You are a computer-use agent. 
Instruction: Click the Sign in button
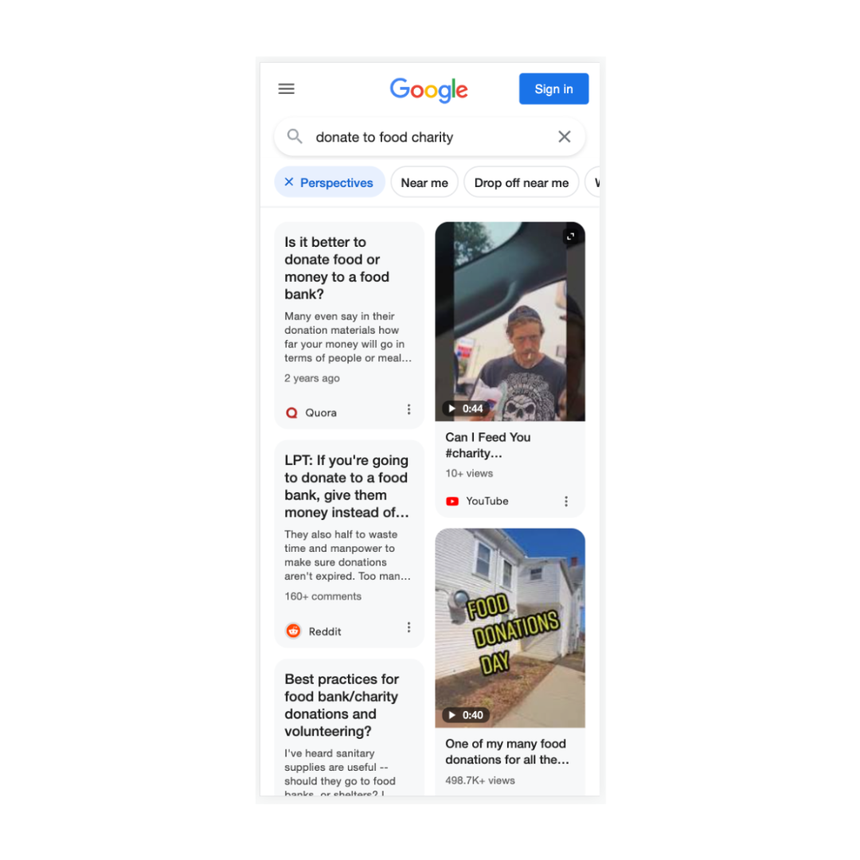pos(554,89)
